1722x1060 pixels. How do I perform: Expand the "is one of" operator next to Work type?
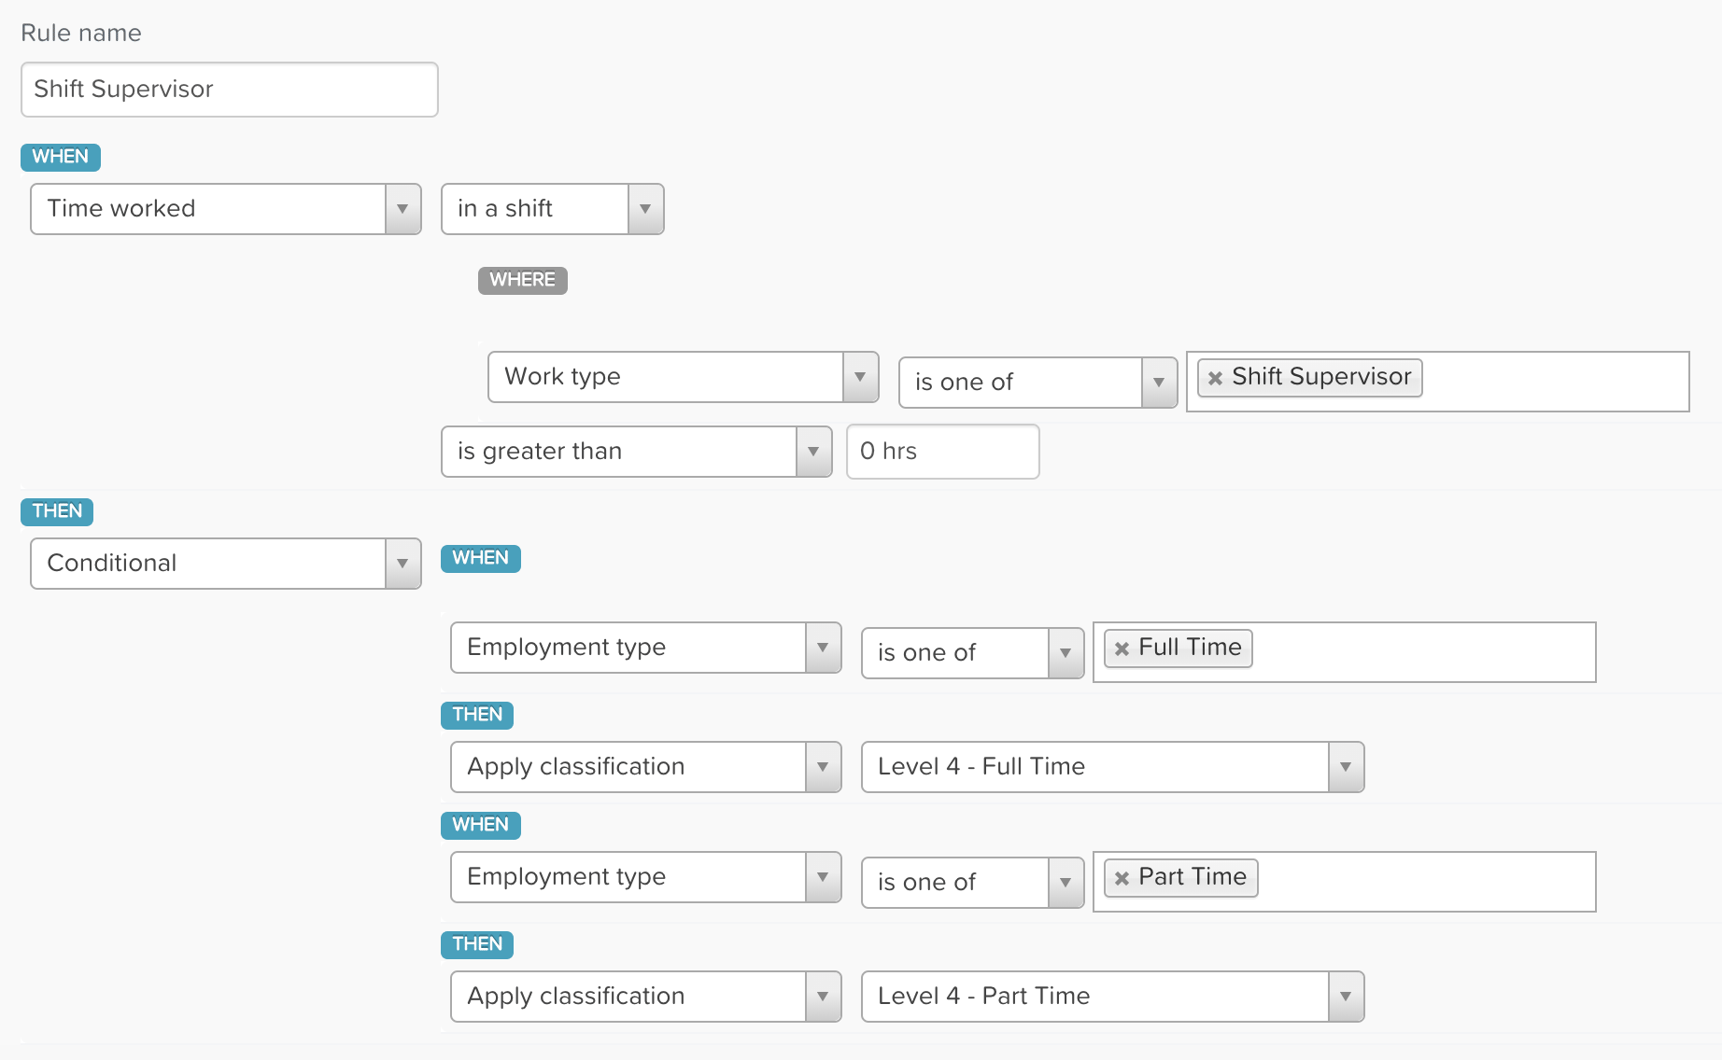click(1157, 382)
